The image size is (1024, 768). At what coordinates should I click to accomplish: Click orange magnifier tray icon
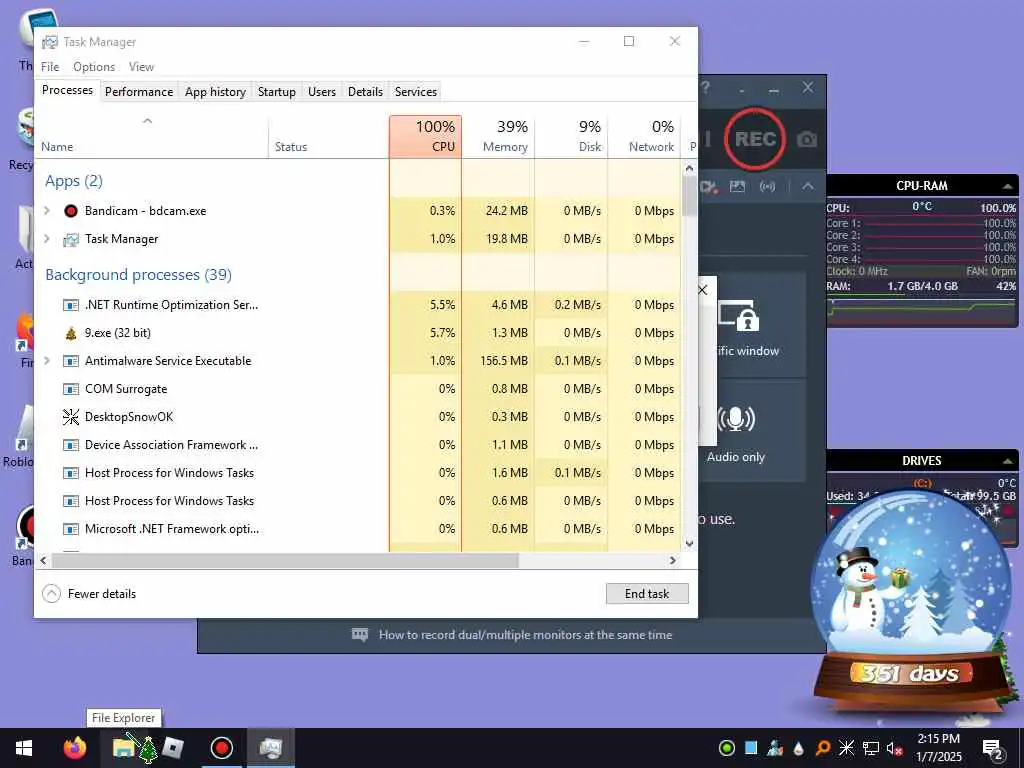tap(822, 748)
